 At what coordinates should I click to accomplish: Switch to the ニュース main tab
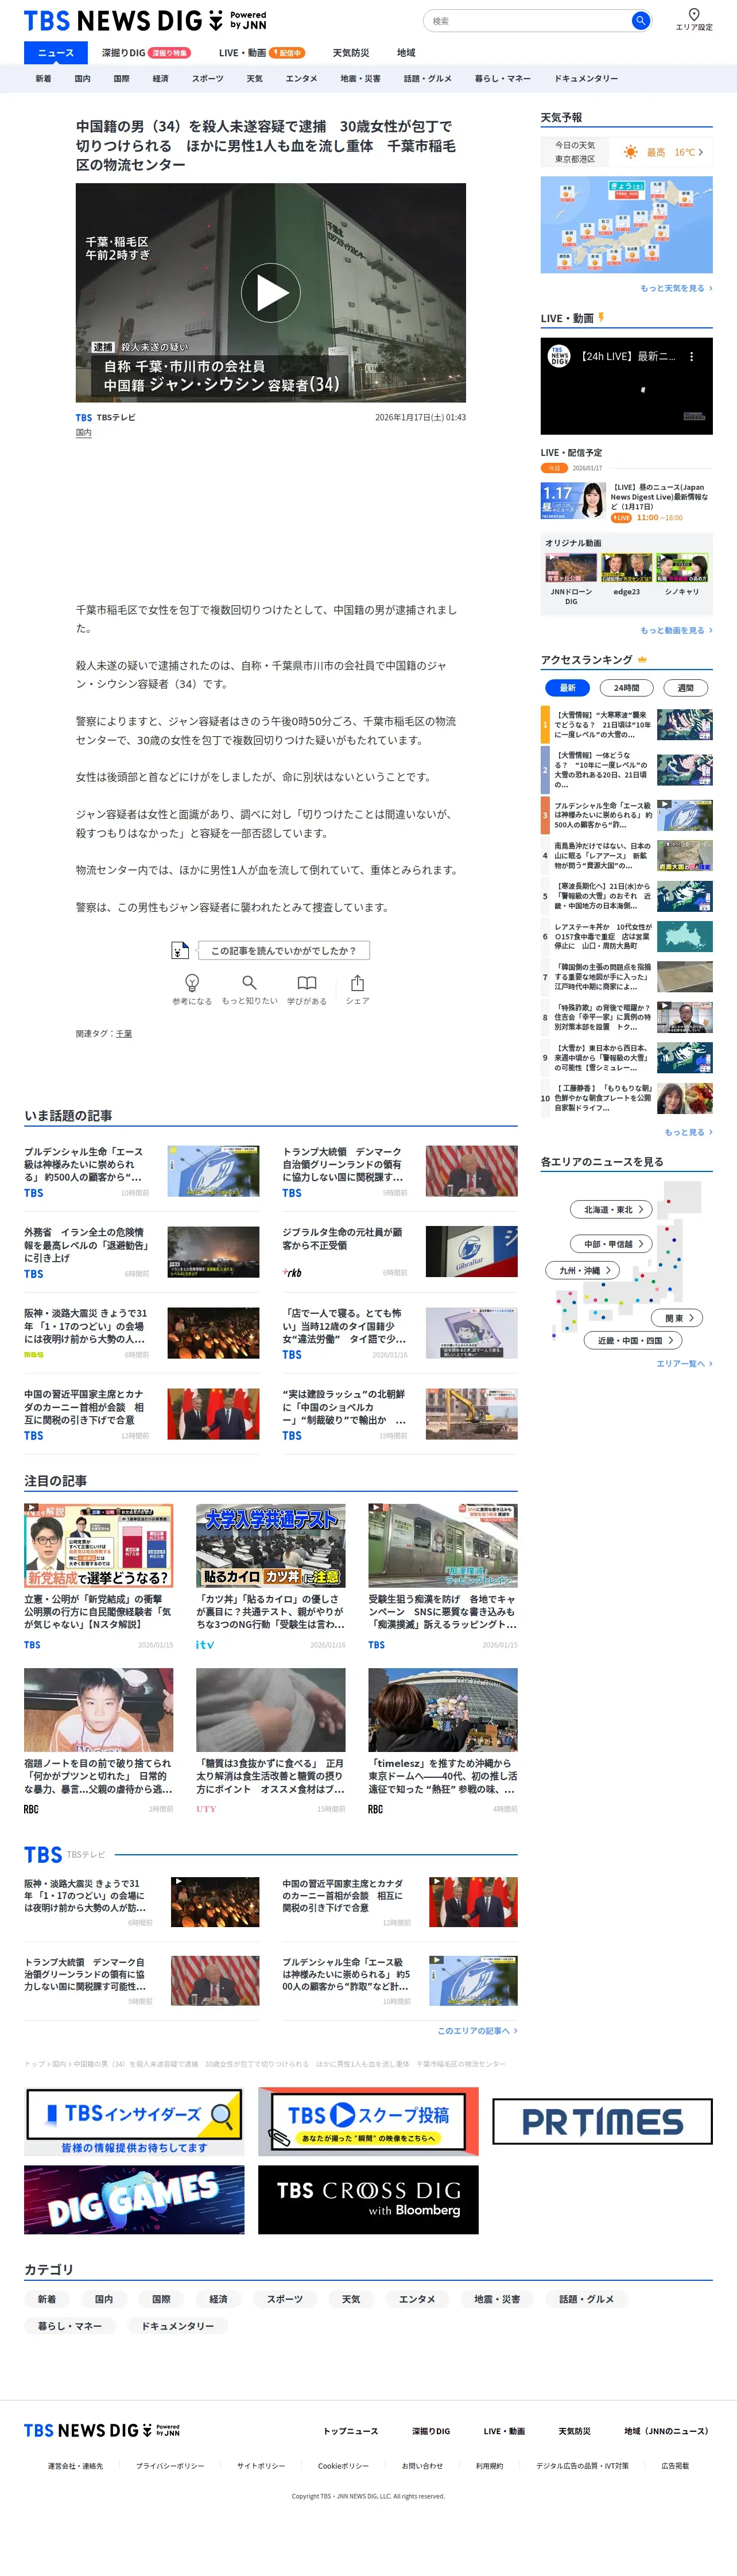(x=56, y=53)
